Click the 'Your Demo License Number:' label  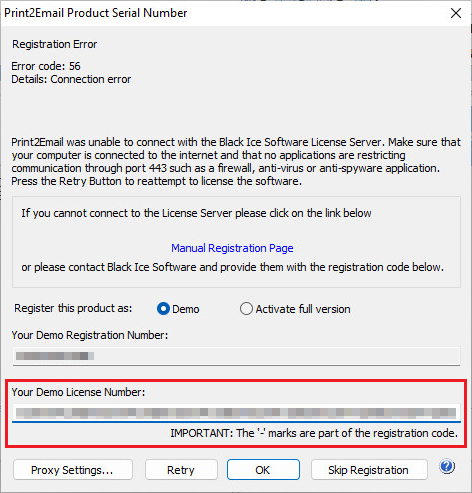point(78,392)
